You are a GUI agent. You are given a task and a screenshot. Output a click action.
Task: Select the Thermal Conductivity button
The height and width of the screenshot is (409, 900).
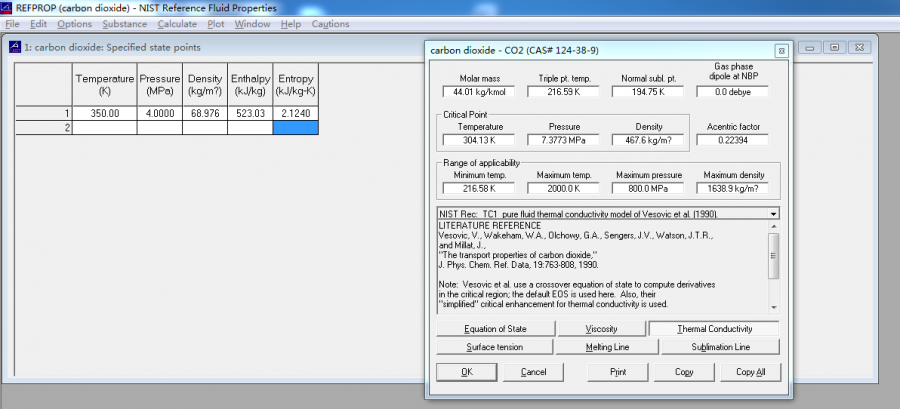click(x=714, y=329)
